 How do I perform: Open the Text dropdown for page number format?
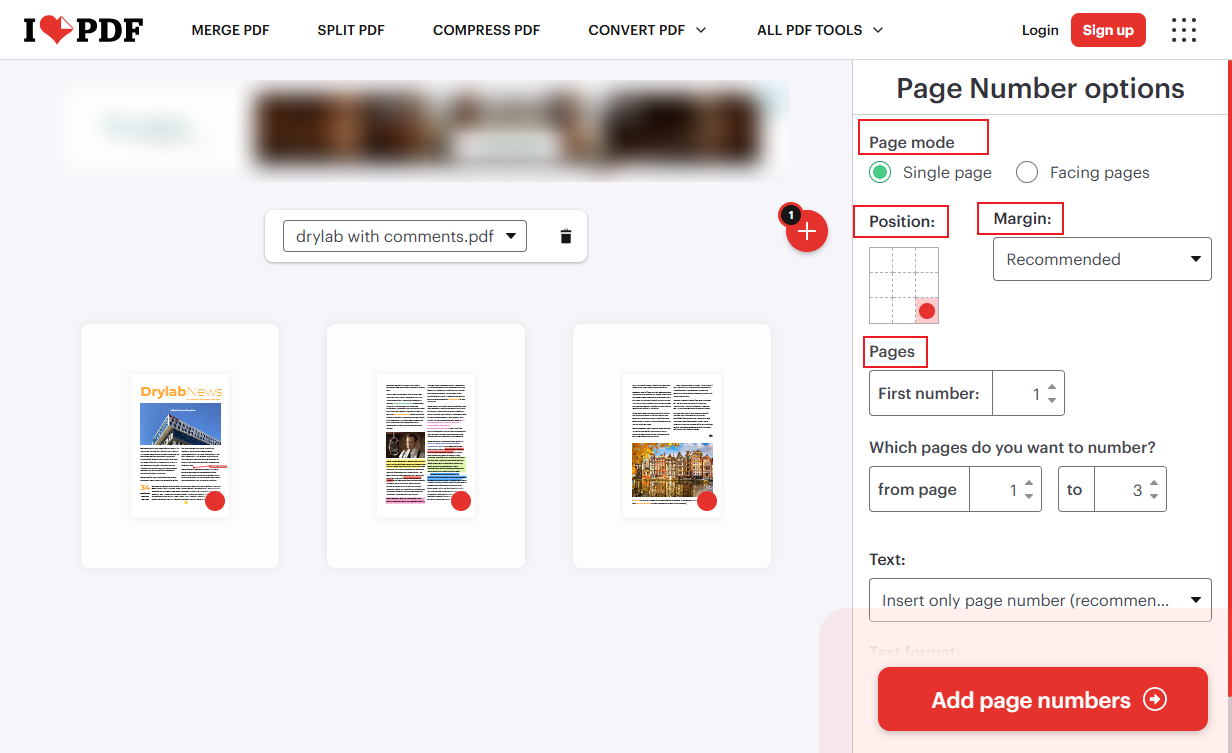1040,600
